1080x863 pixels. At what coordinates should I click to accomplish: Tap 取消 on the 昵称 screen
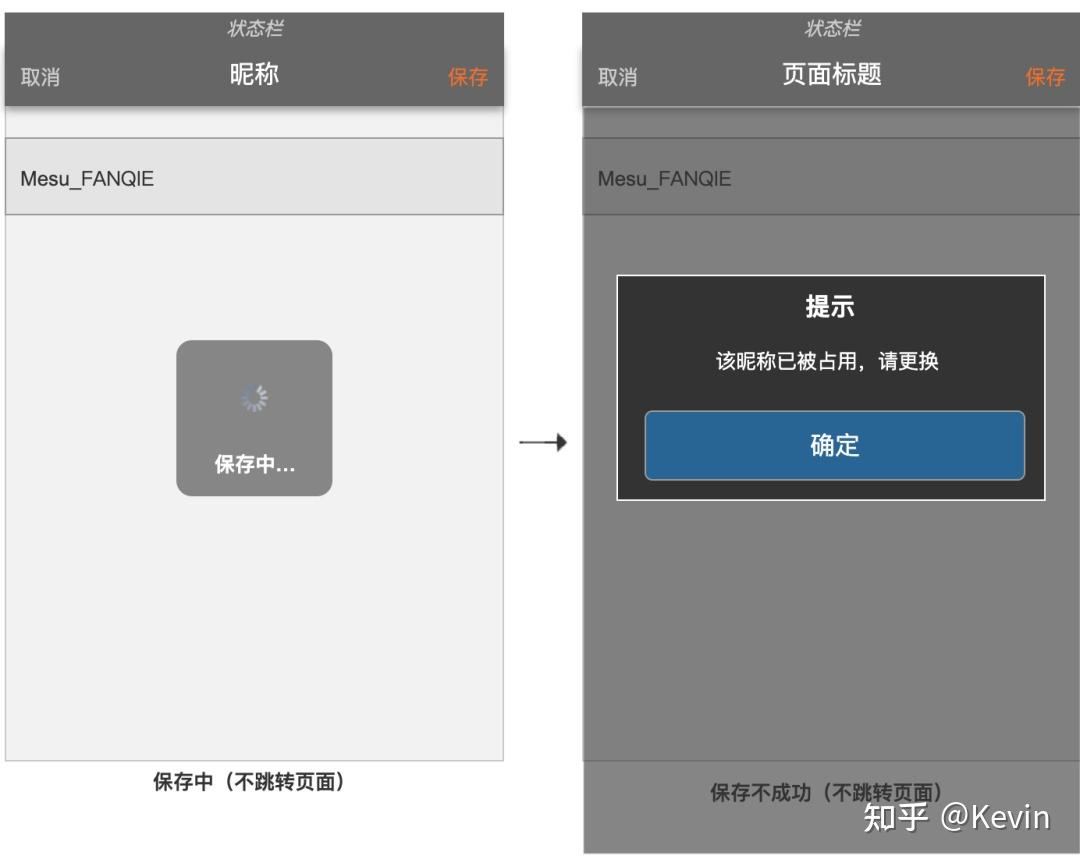(x=42, y=77)
